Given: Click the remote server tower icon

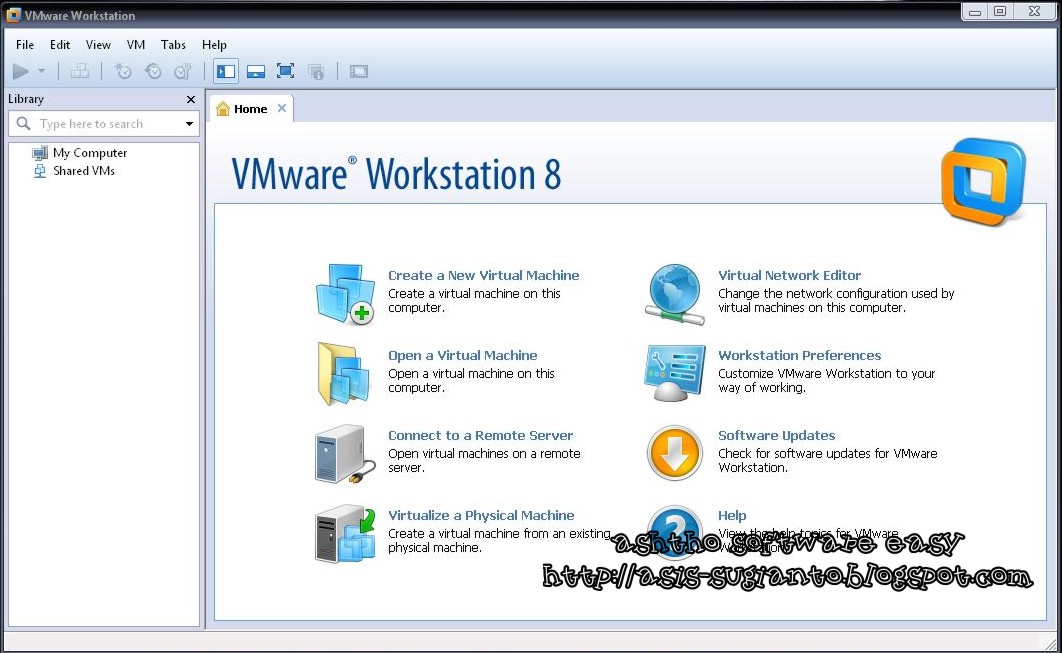Looking at the screenshot, I should point(345,454).
